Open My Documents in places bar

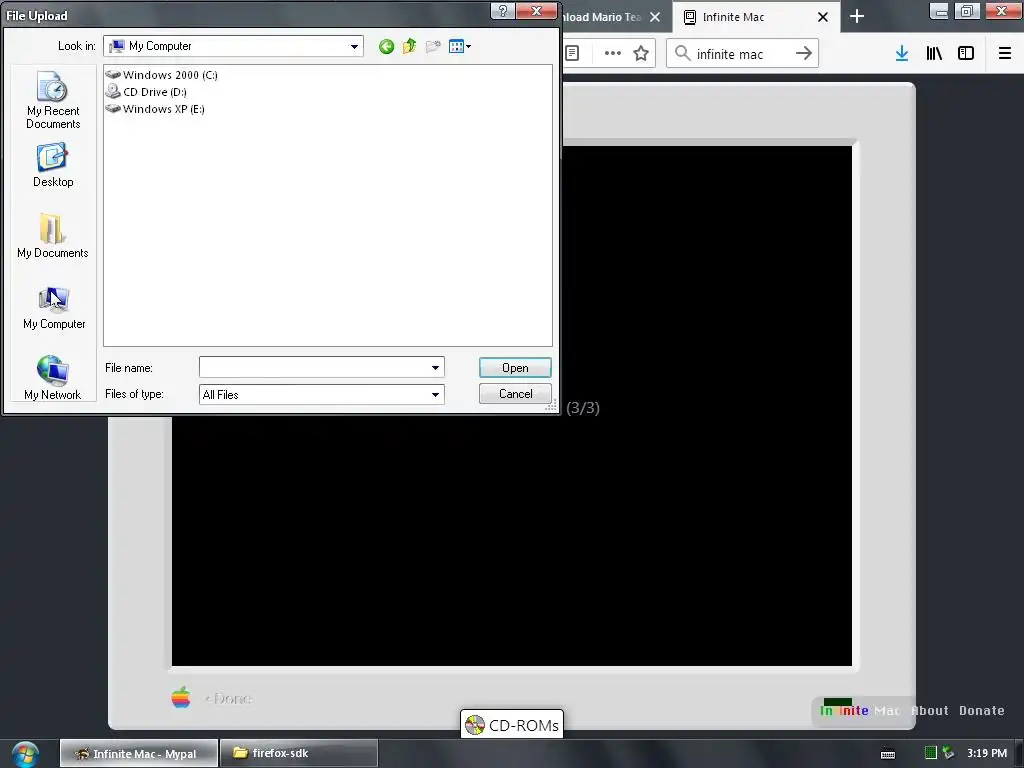click(x=53, y=236)
